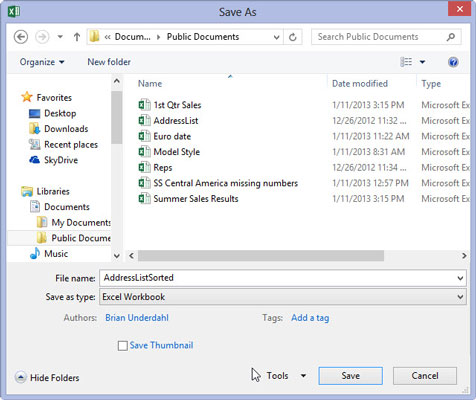Click the horizontal scrollbar right arrow
Image resolution: width=476 pixels, height=400 pixels.
pyautogui.click(x=464, y=256)
